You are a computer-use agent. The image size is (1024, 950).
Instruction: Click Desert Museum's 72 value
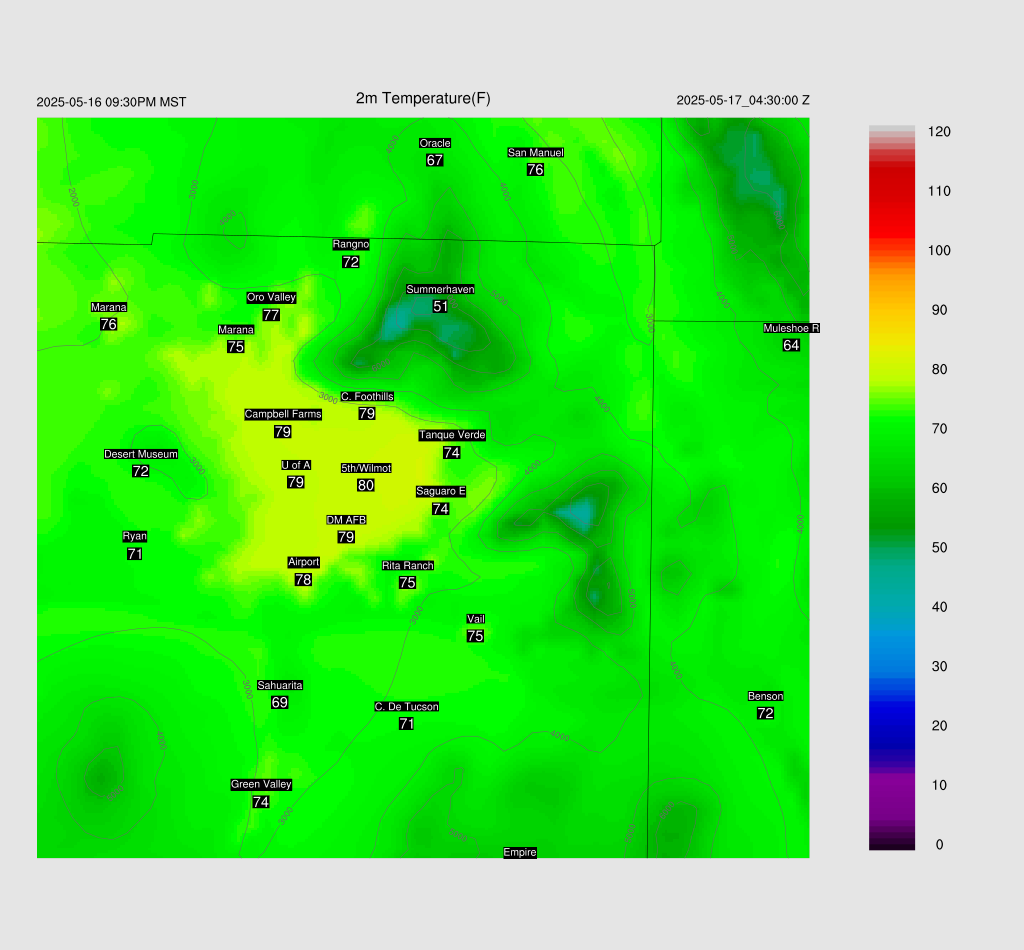pyautogui.click(x=140, y=471)
